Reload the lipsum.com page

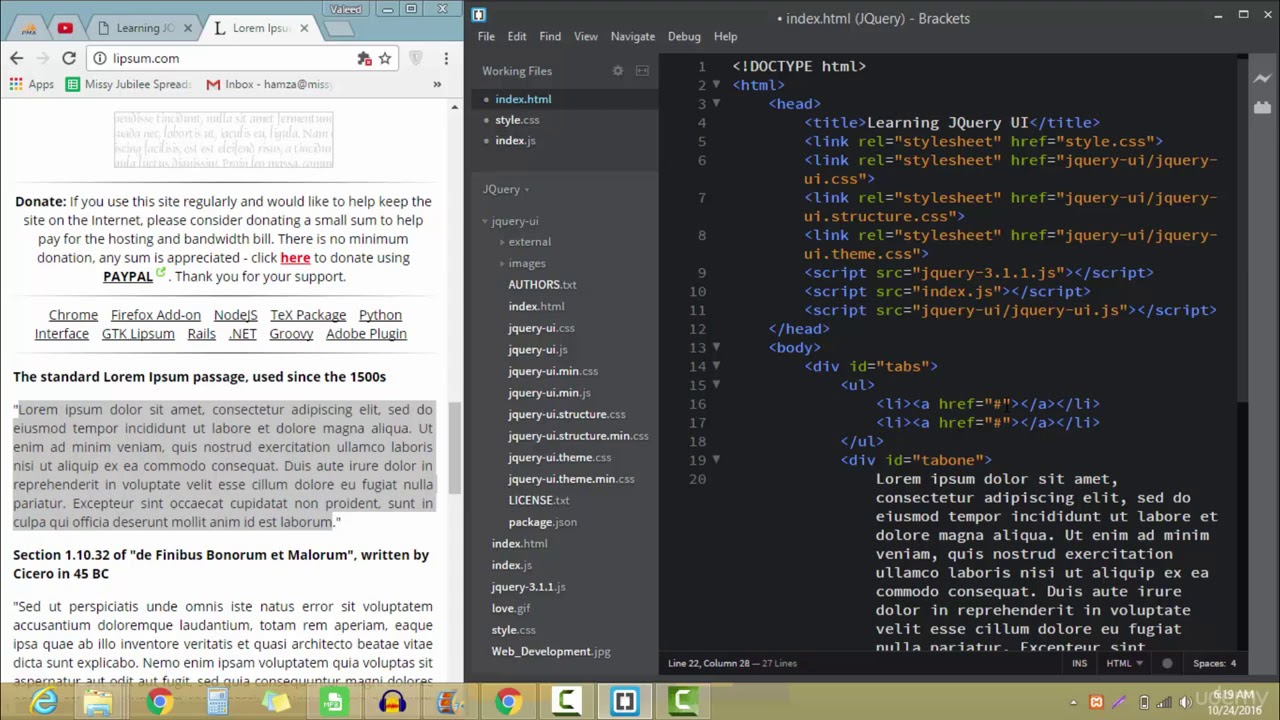(69, 58)
